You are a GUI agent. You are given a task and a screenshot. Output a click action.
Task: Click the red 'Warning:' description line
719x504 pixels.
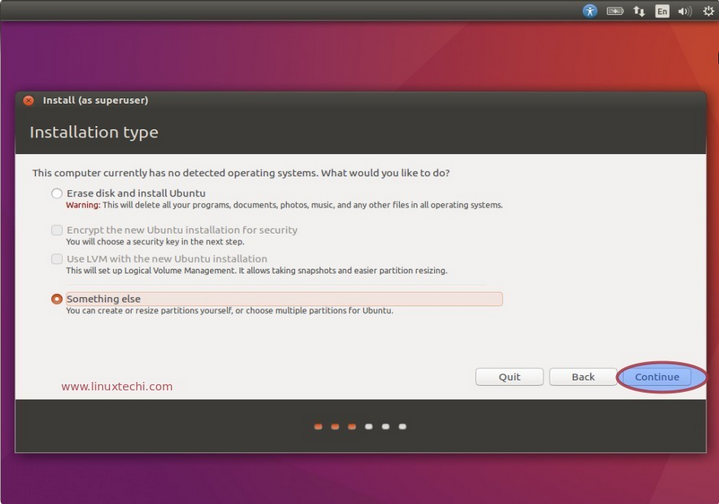tap(284, 205)
